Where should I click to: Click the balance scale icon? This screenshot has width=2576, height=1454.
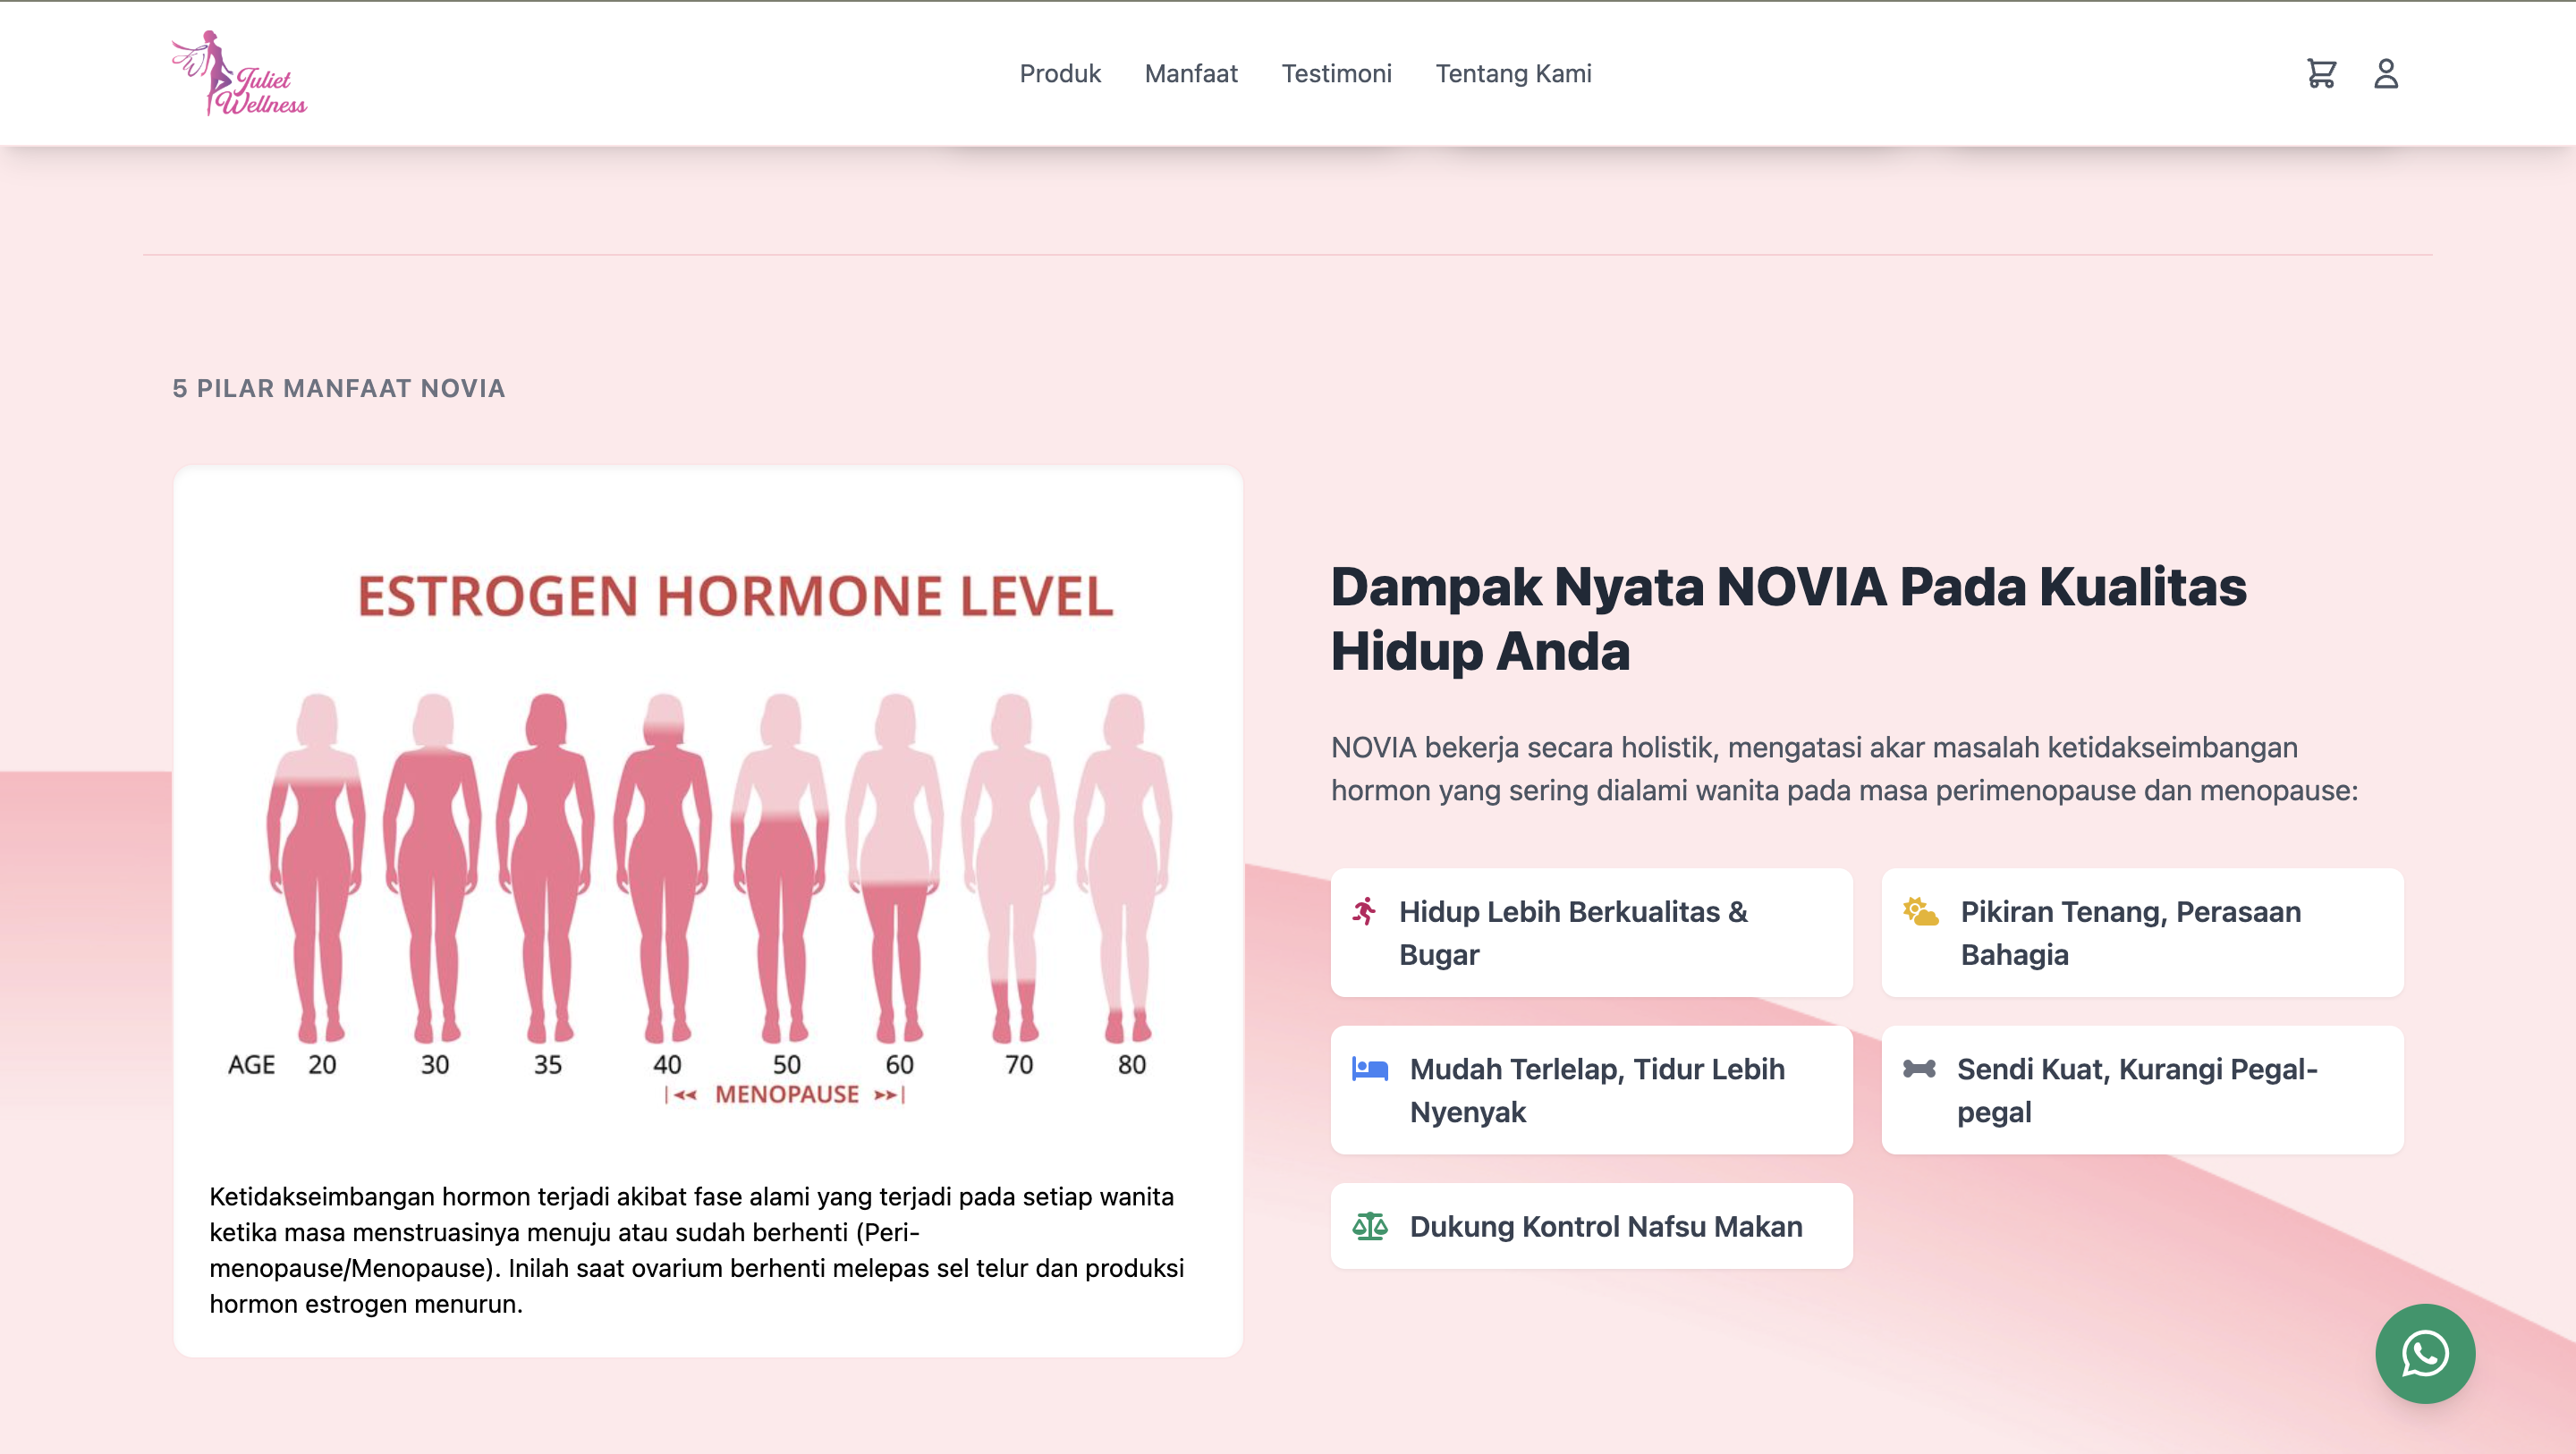coord(1370,1226)
